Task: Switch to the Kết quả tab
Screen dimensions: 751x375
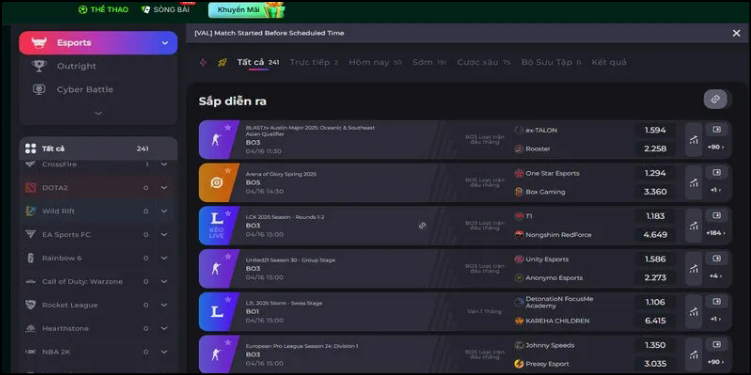Action: 609,62
